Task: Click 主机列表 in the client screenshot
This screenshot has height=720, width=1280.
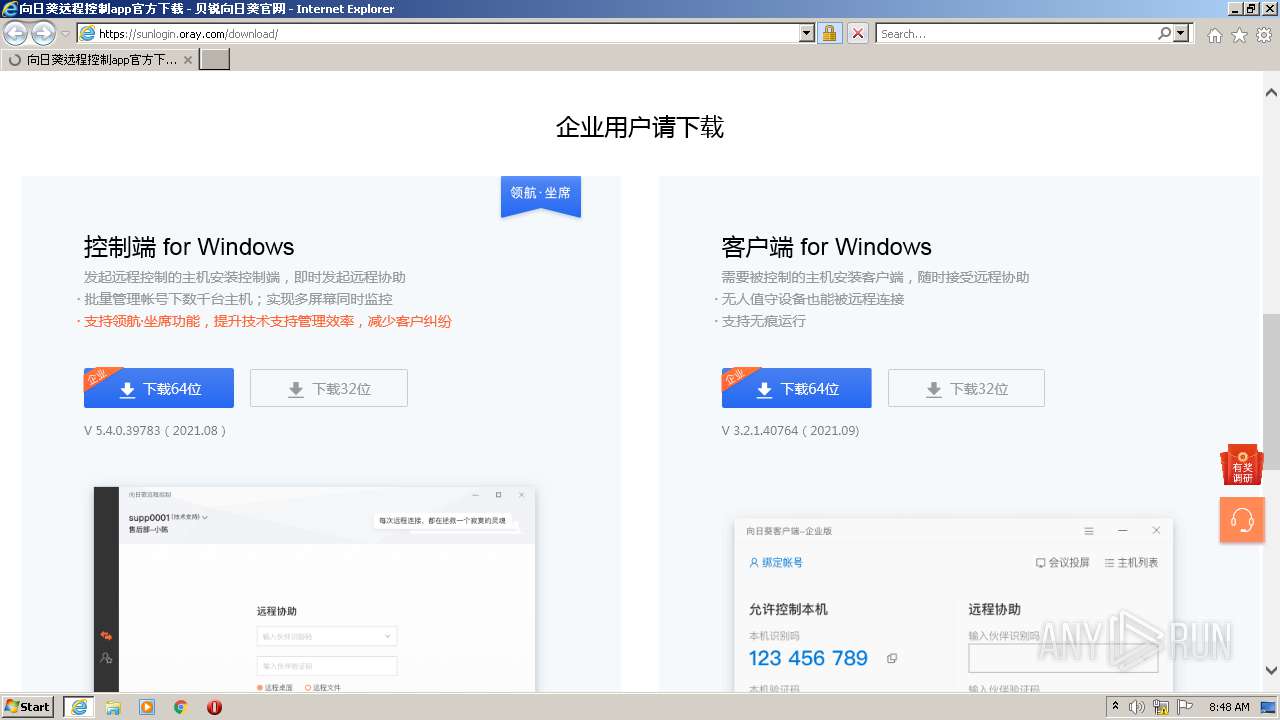Action: point(1131,563)
